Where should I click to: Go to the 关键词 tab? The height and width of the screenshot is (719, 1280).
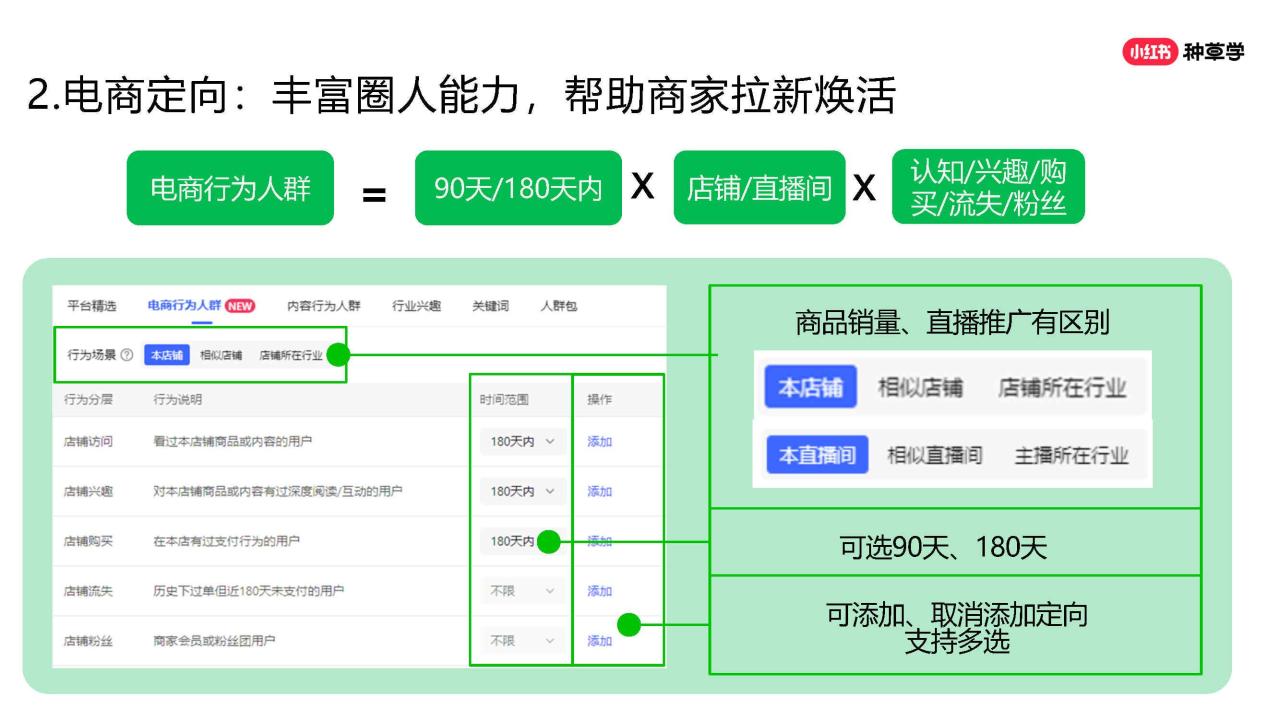click(x=490, y=306)
